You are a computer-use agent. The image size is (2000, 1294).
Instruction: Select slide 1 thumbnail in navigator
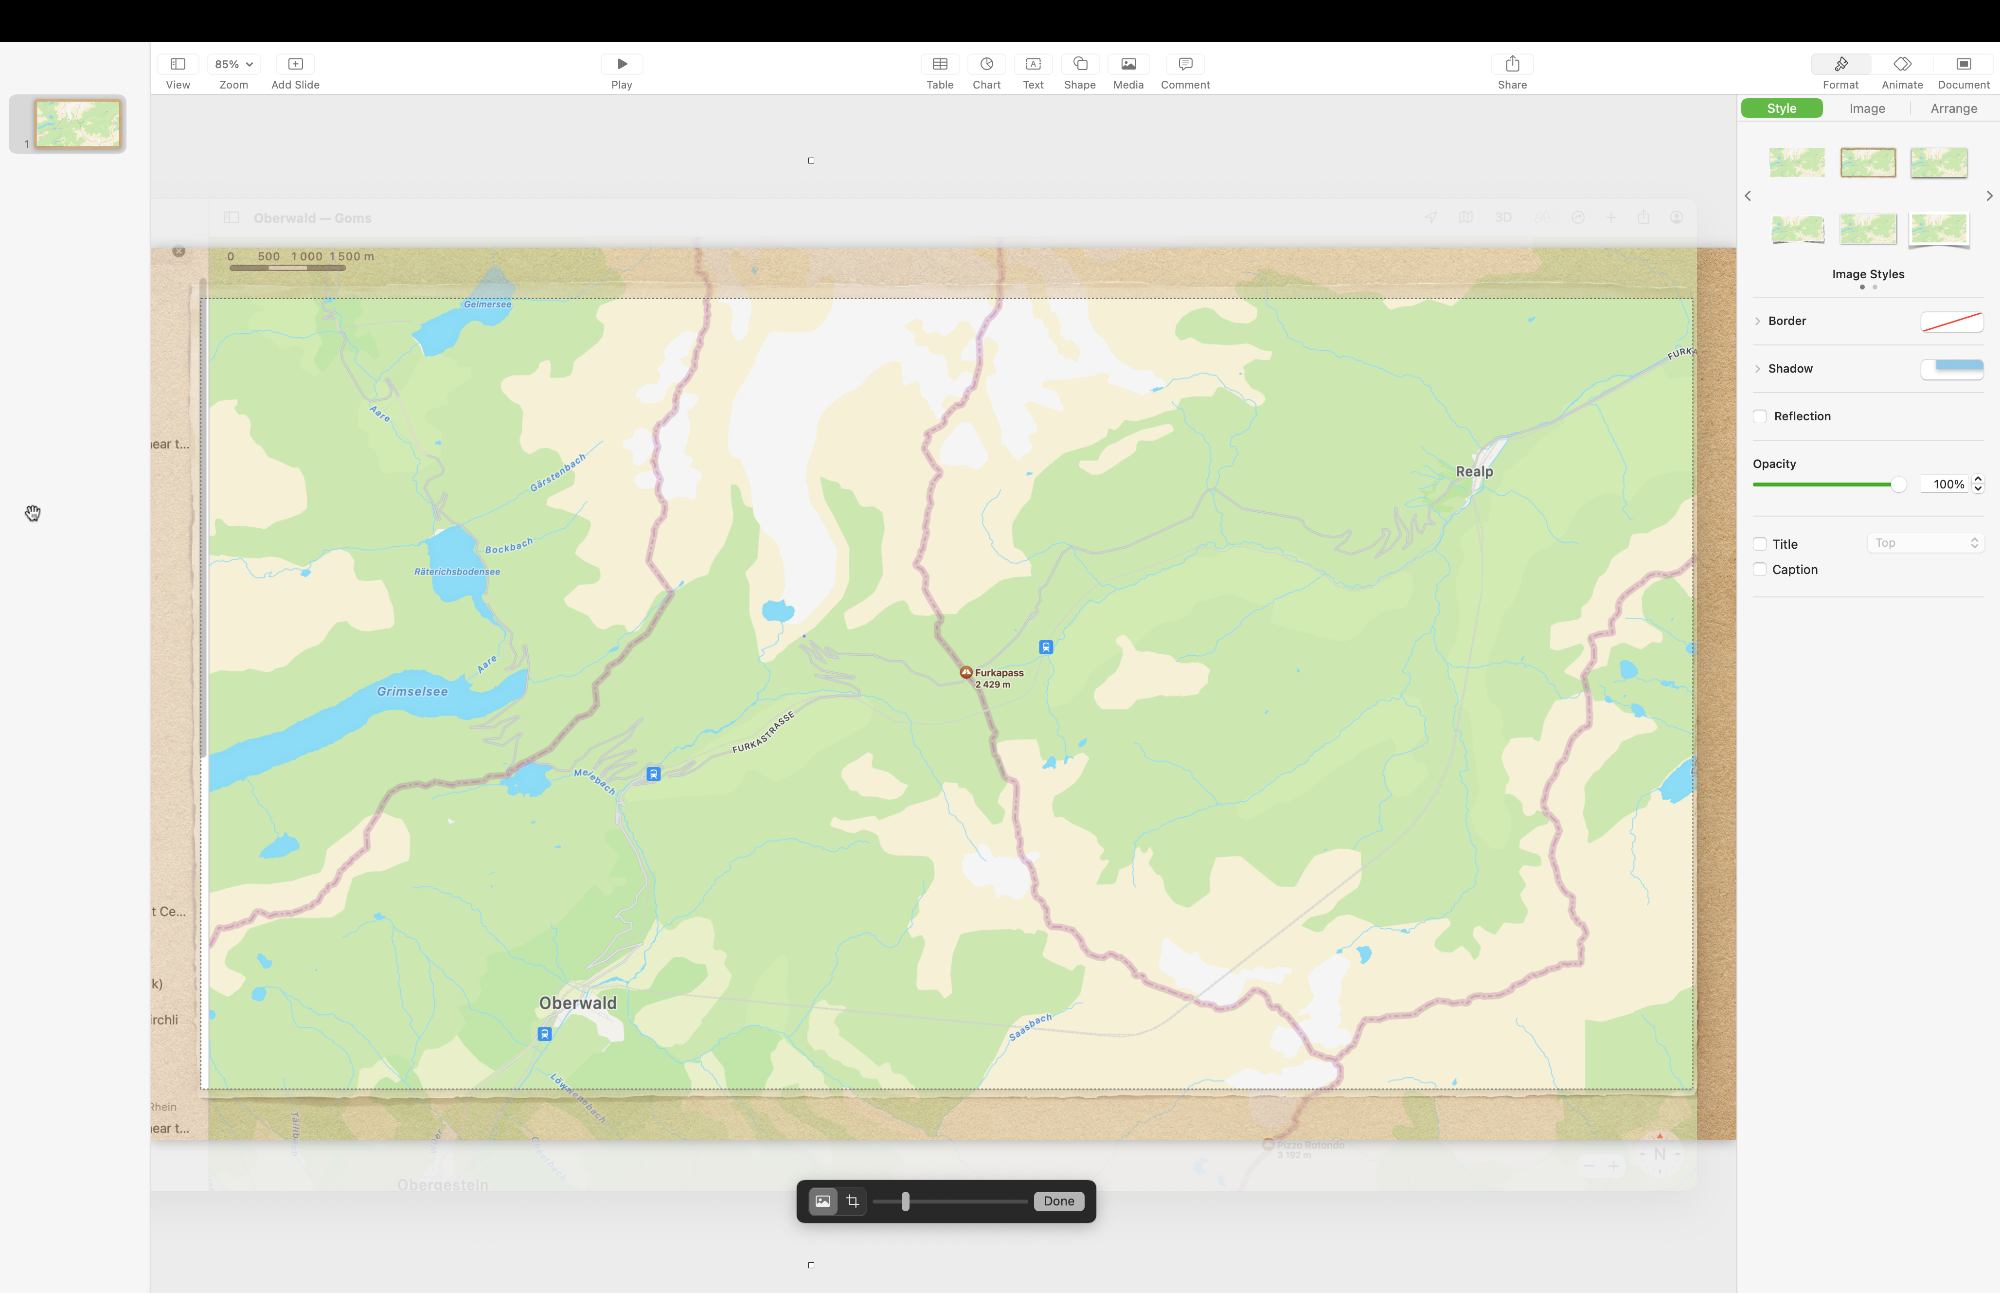coord(77,124)
